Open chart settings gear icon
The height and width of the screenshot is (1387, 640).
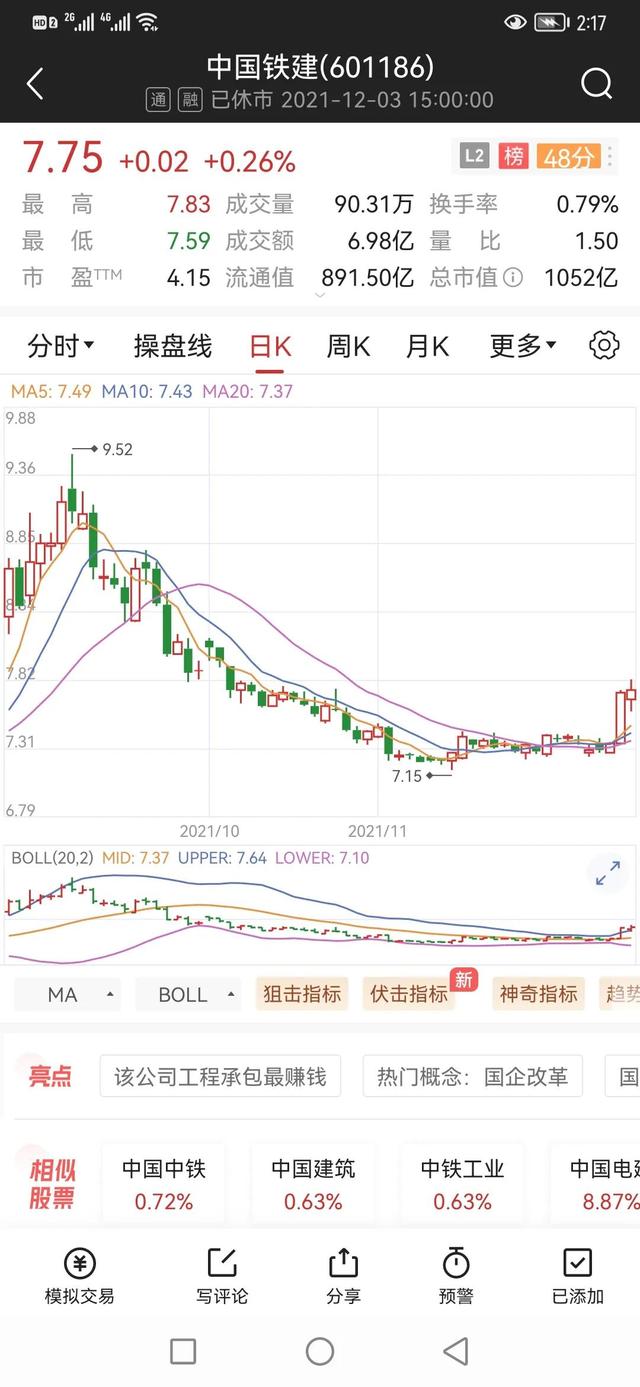coord(604,346)
